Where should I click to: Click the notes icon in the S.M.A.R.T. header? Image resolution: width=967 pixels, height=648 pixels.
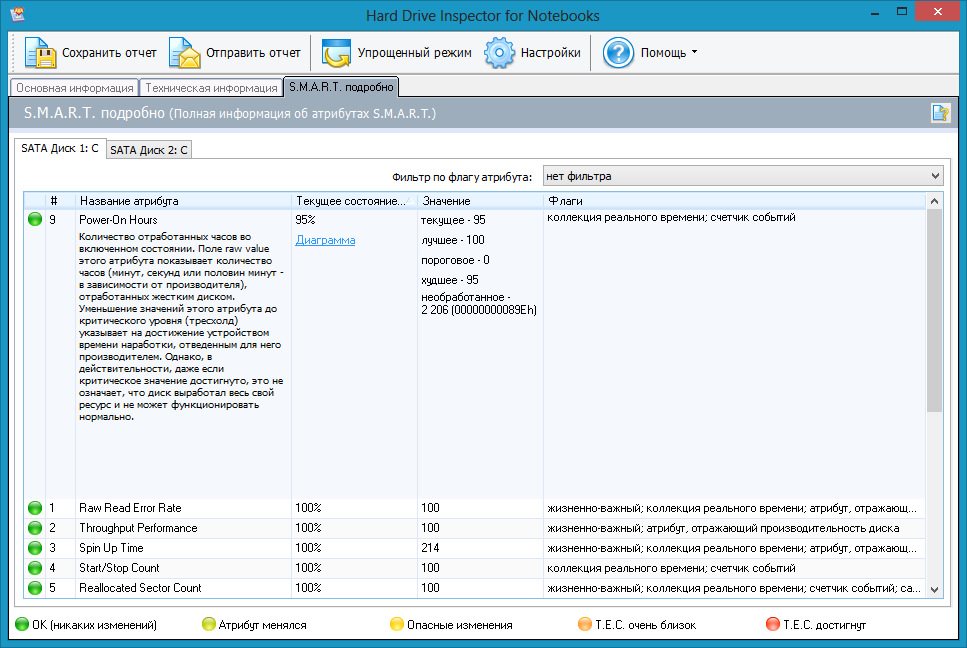[x=940, y=113]
